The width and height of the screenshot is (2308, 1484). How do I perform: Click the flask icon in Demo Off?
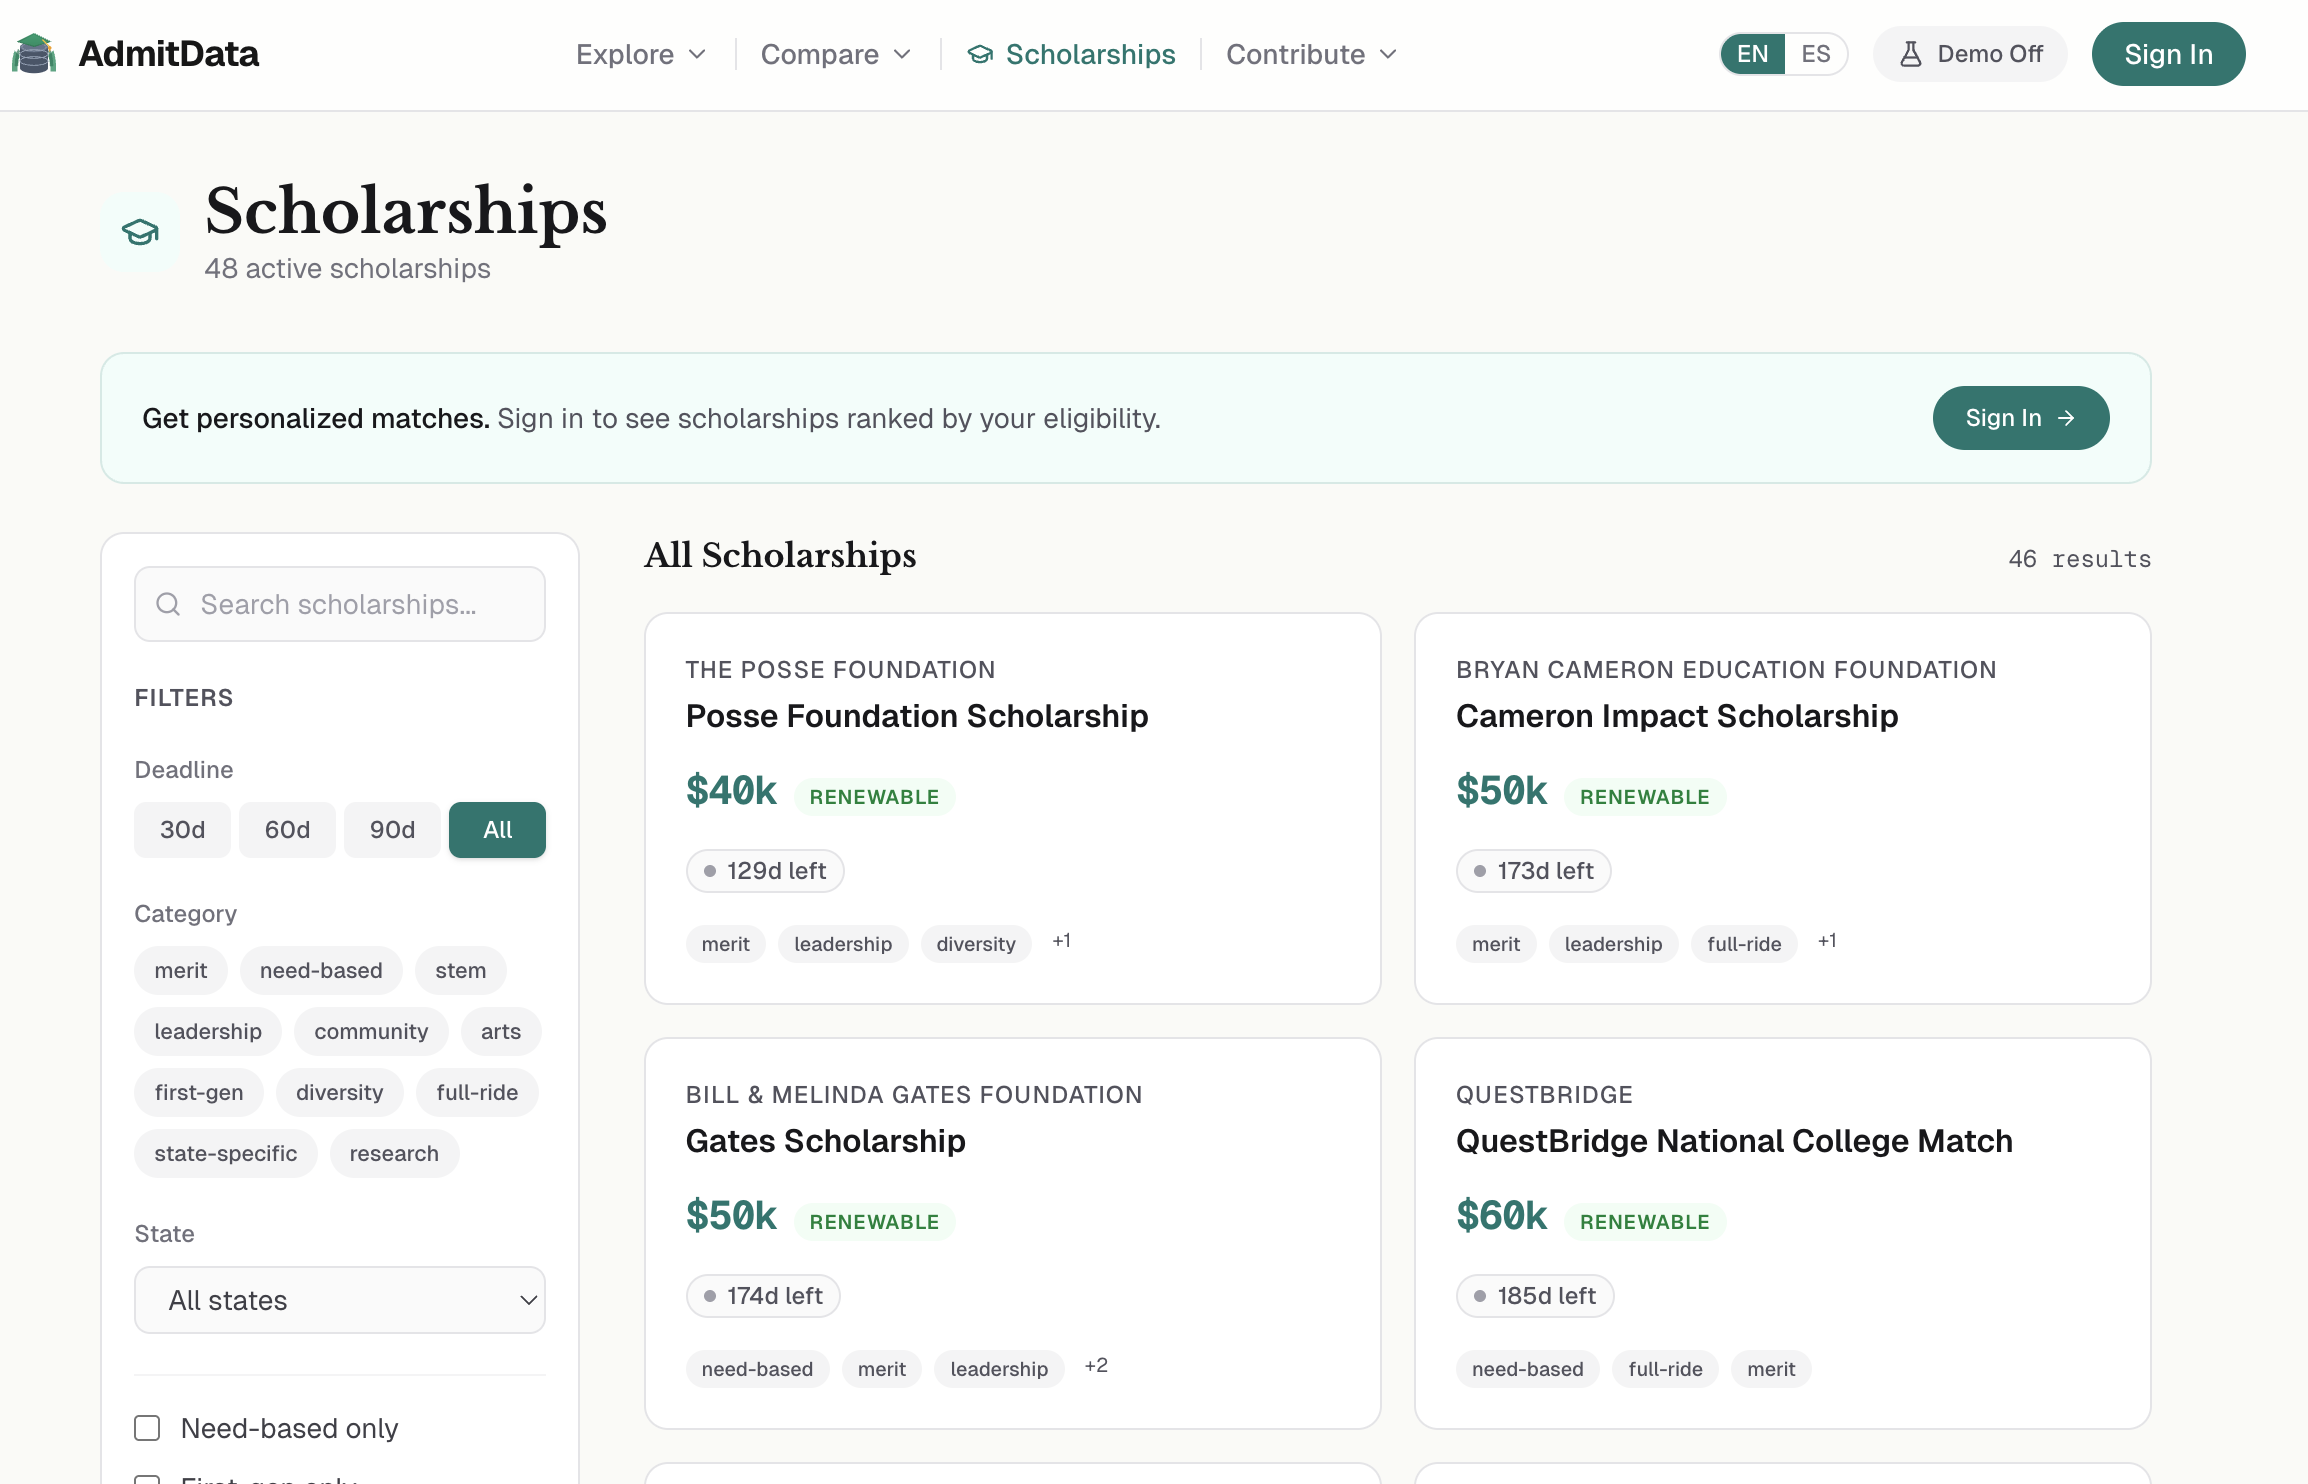(1910, 54)
